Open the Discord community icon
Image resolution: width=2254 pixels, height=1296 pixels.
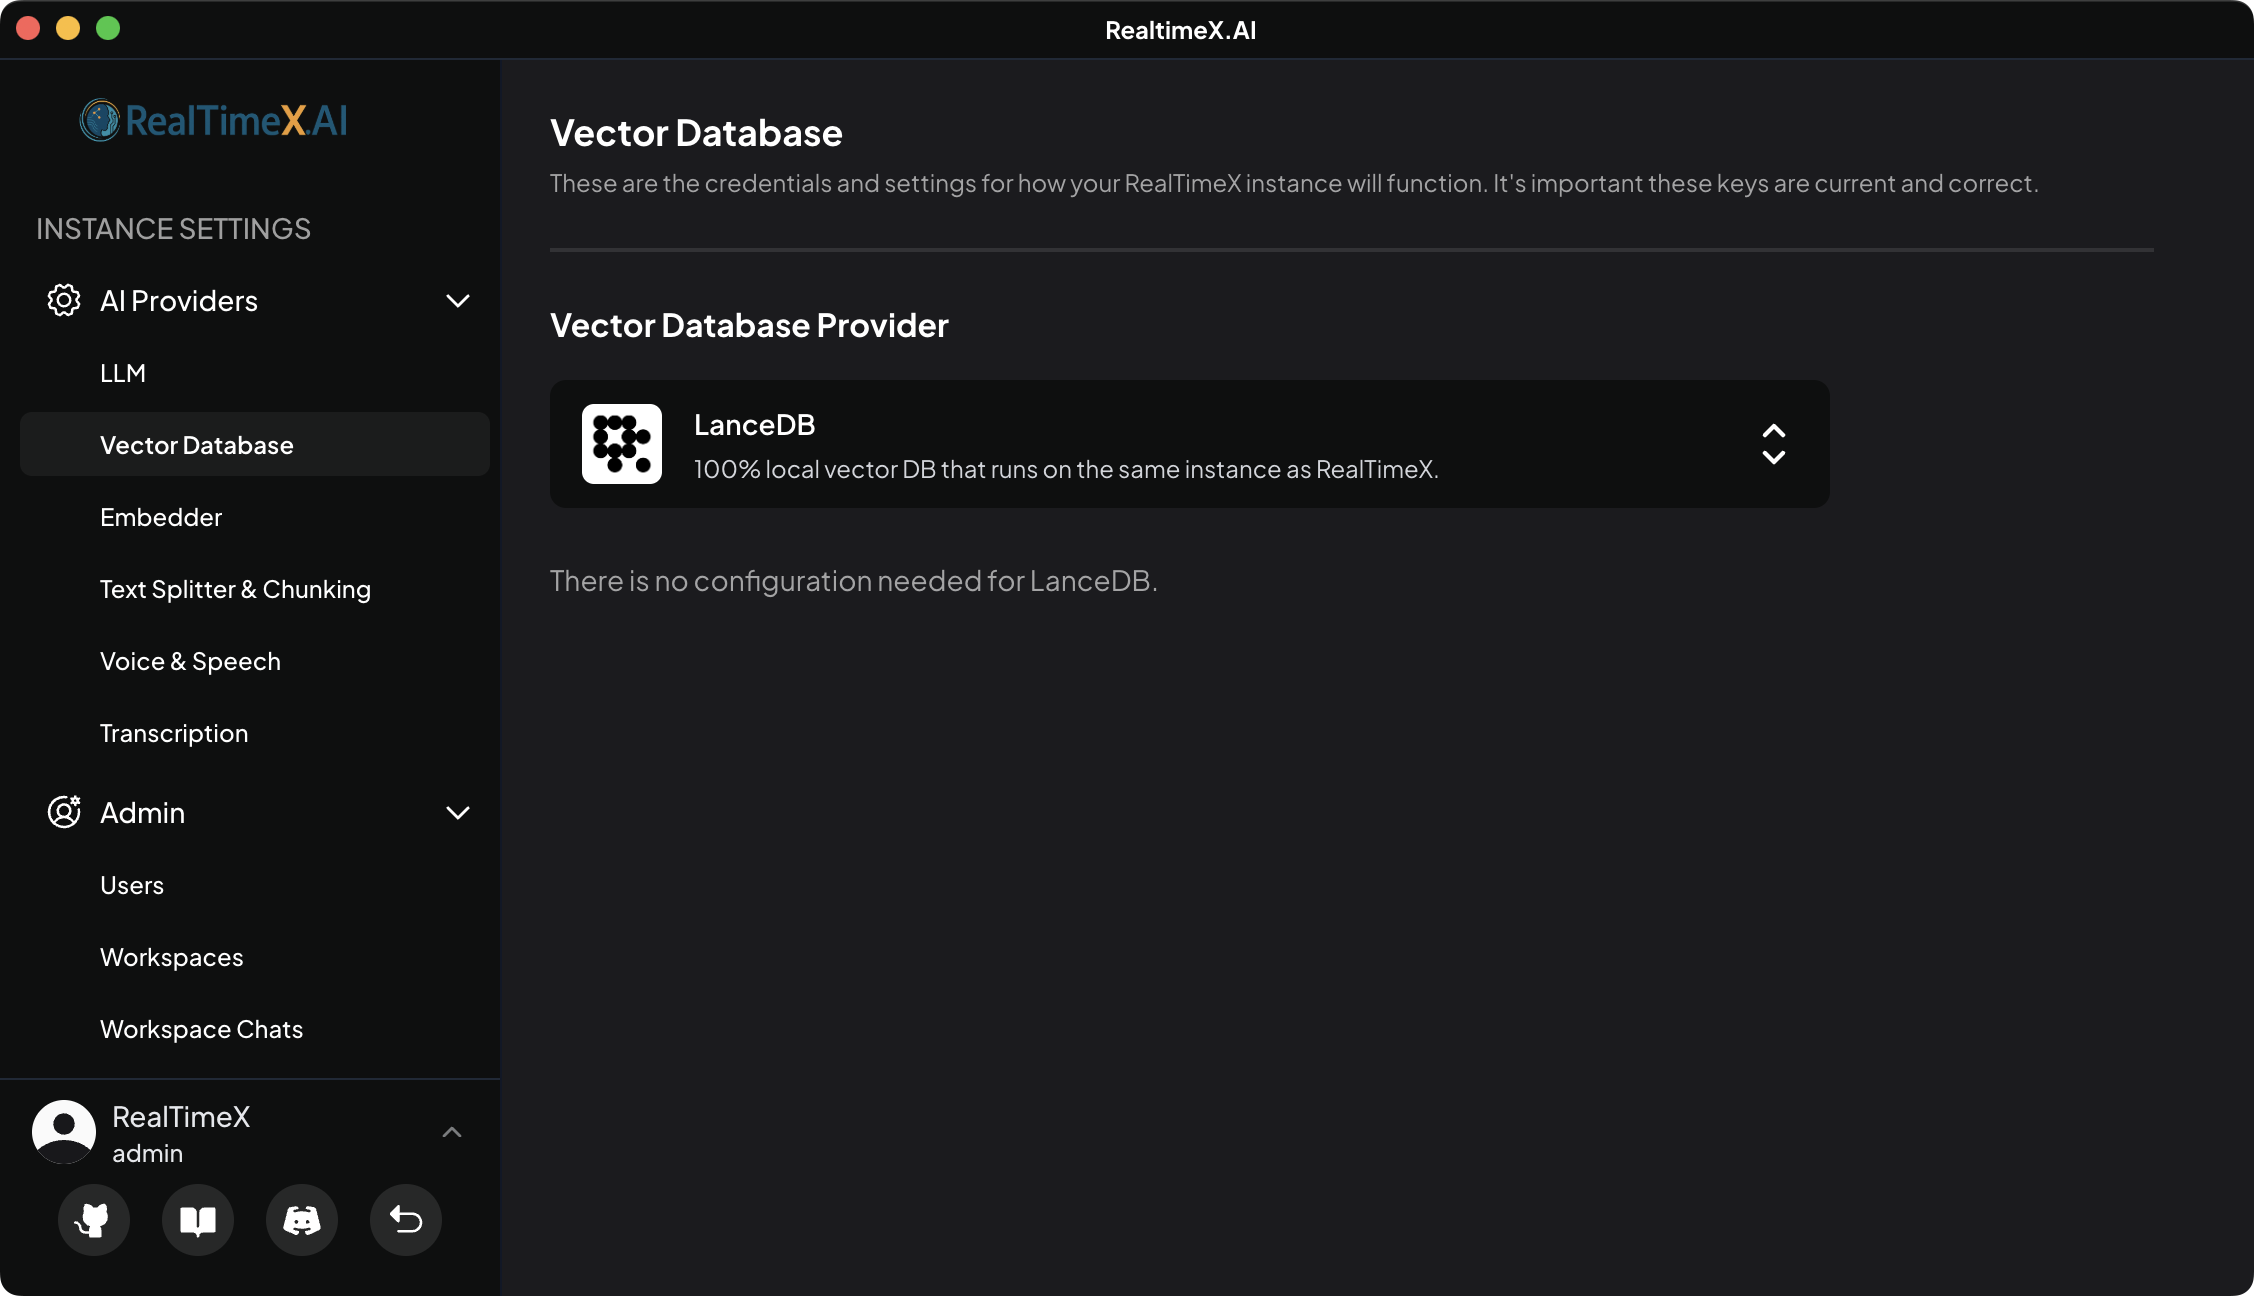[301, 1220]
